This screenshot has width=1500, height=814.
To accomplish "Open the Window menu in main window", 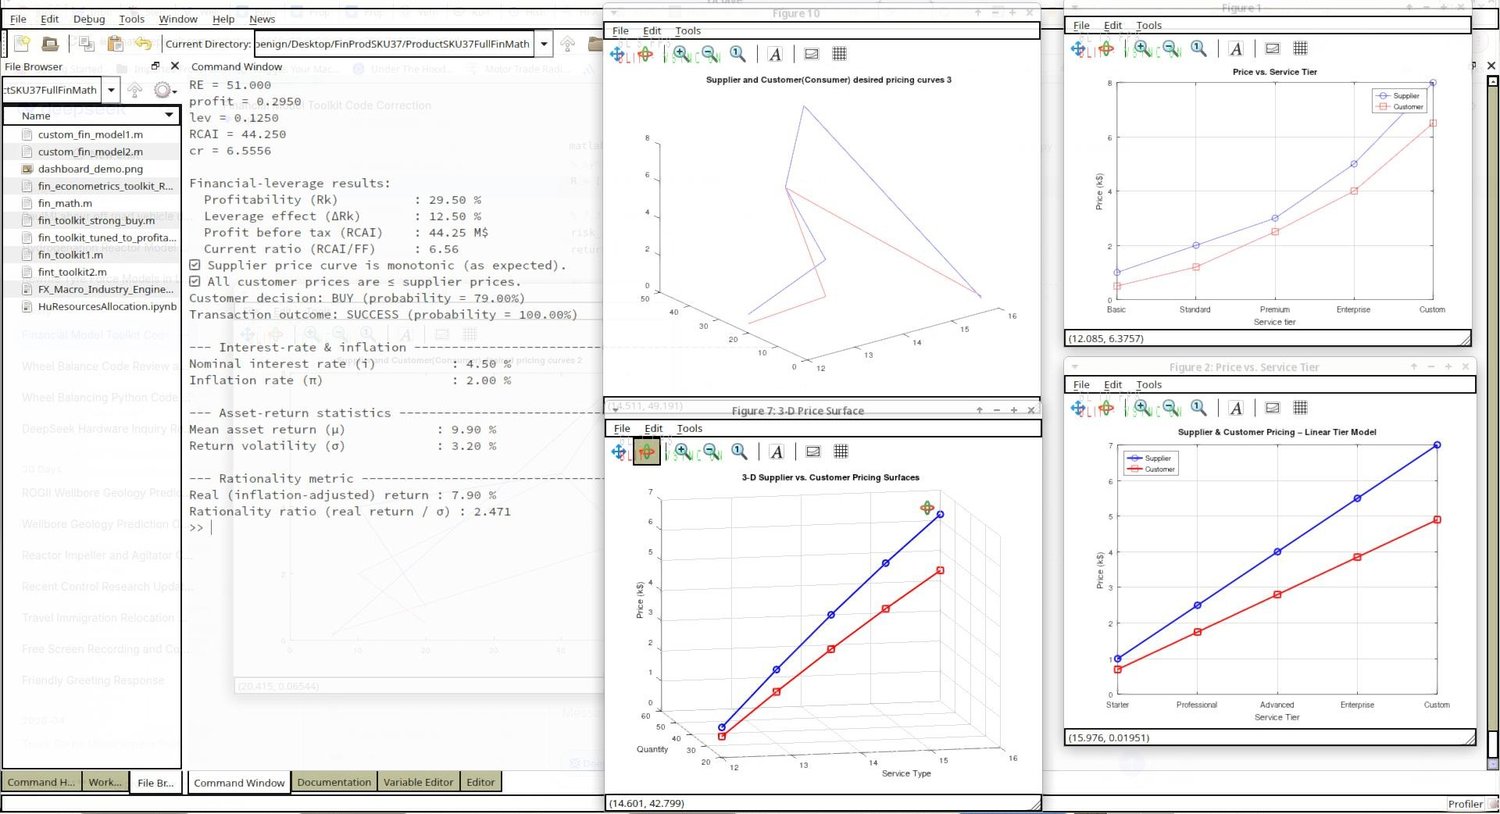I will click(x=178, y=19).
